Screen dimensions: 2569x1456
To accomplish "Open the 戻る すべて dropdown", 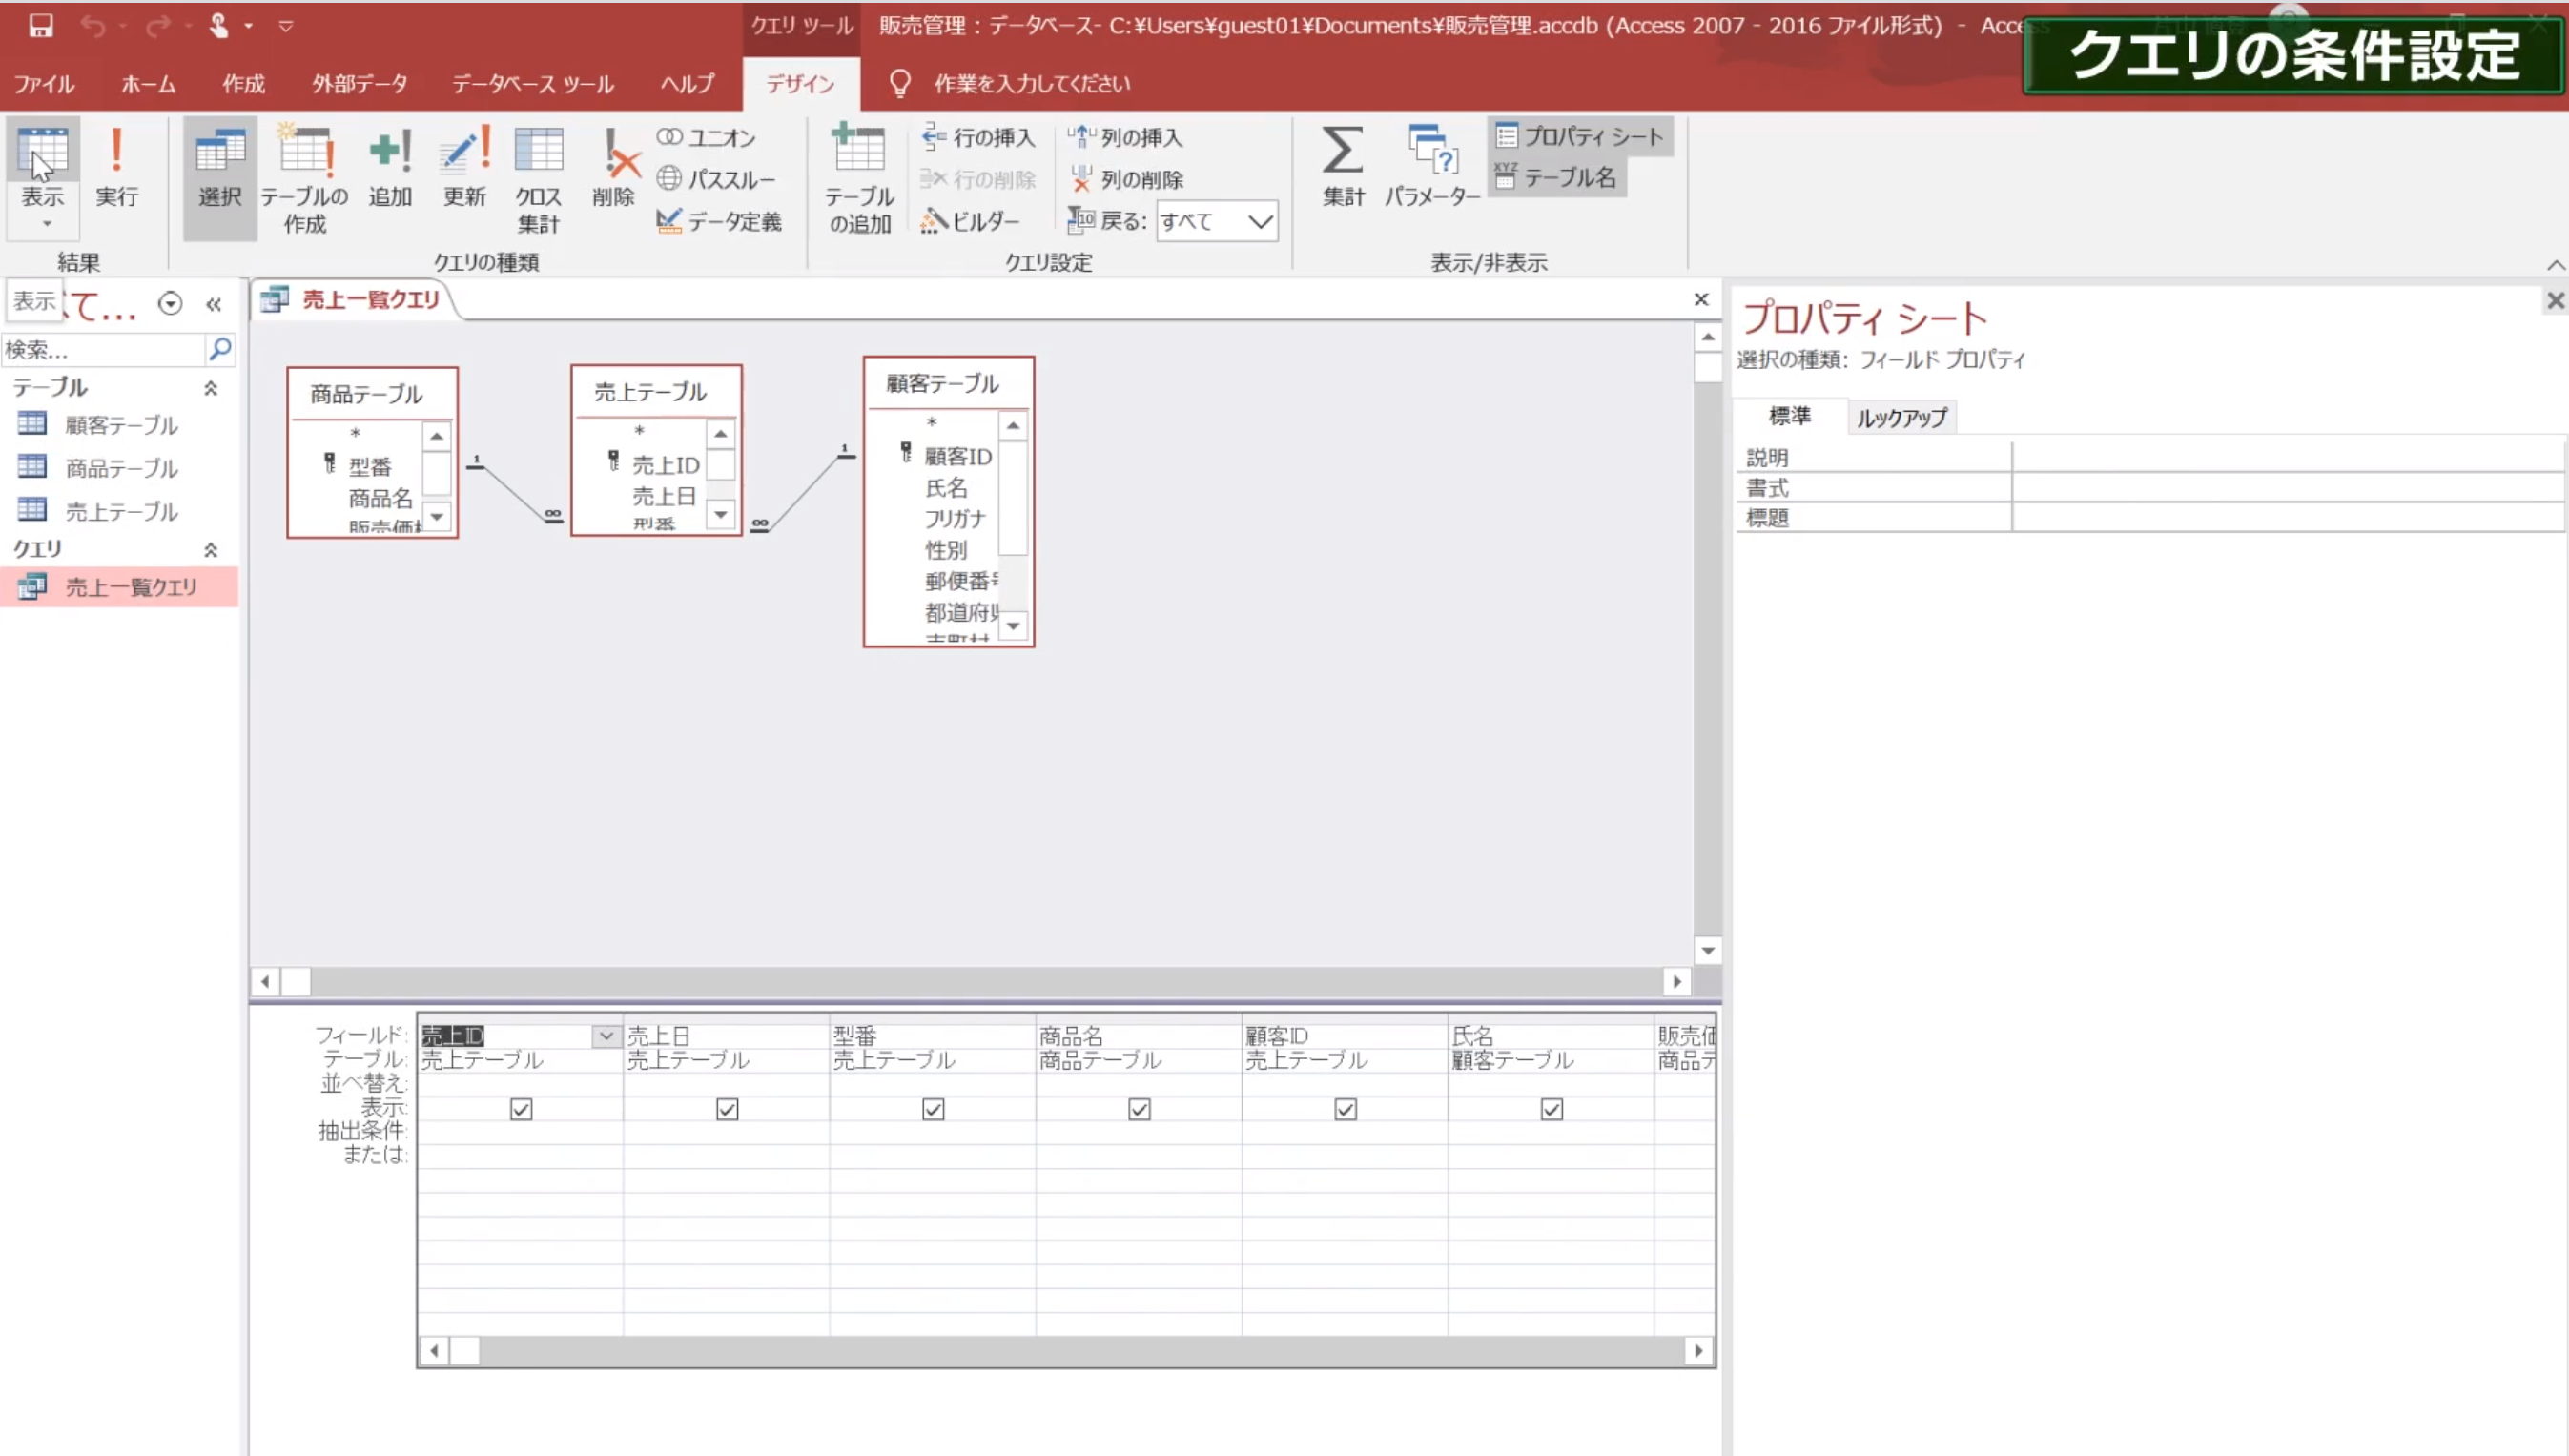I will point(1260,221).
